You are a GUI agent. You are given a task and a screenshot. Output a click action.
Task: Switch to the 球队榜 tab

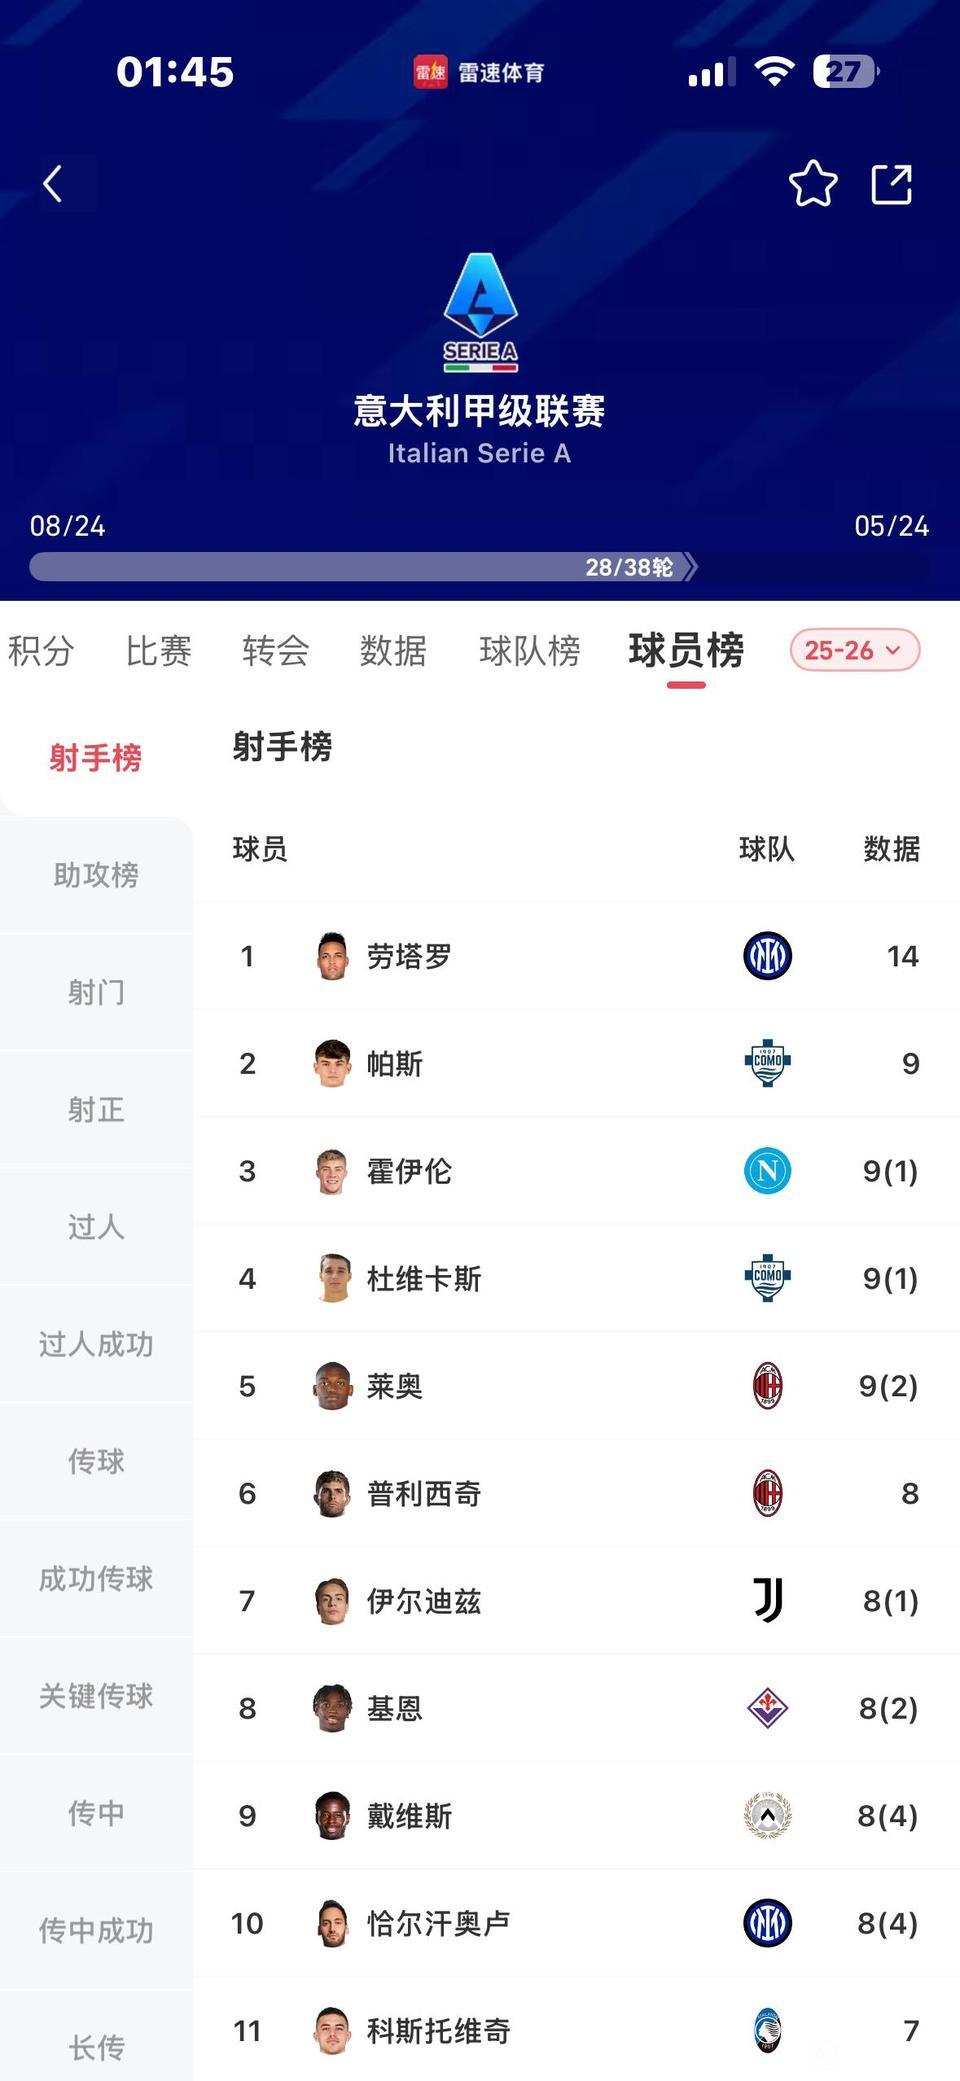click(529, 651)
